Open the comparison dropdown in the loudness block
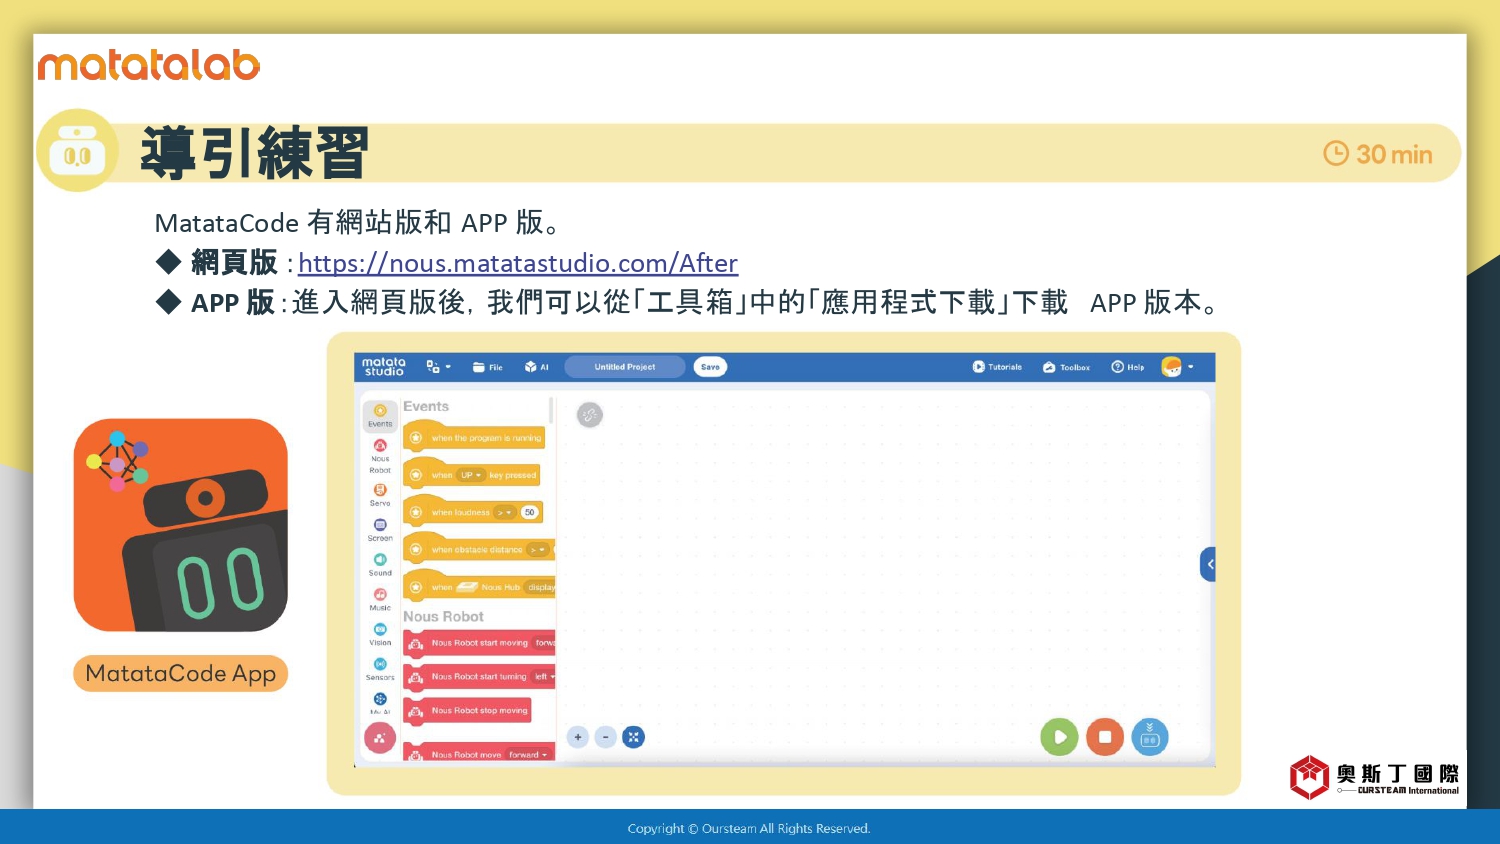Screen dimensions: 1500x844 point(504,512)
